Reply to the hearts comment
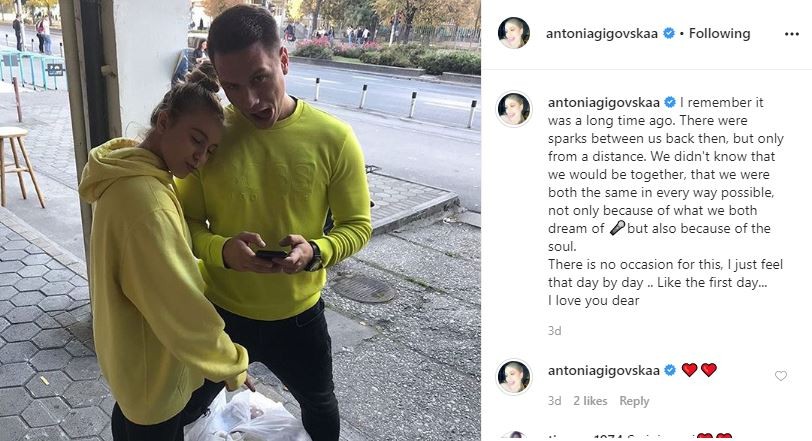The image size is (812, 441). tap(634, 401)
